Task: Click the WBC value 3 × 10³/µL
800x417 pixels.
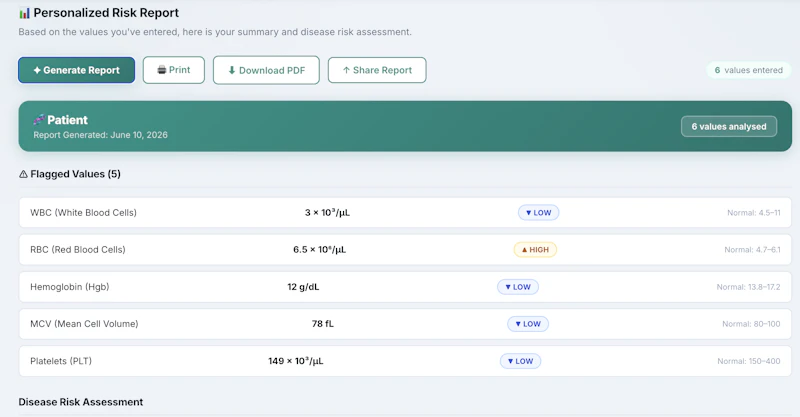Action: (x=327, y=213)
